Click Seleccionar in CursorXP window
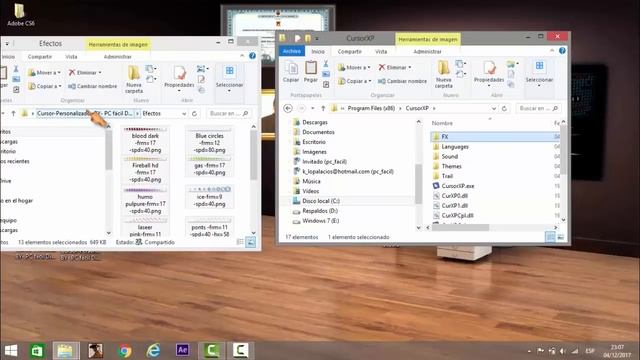The image size is (640, 360). (539, 73)
